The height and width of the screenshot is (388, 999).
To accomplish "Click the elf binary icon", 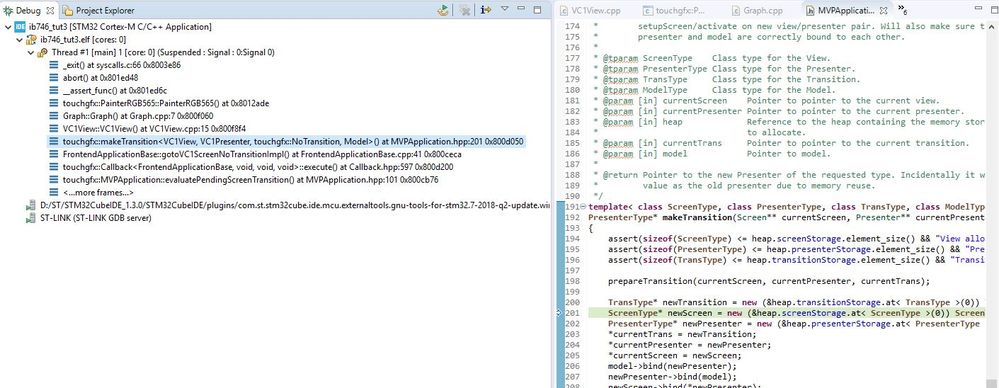I will pyautogui.click(x=31, y=40).
